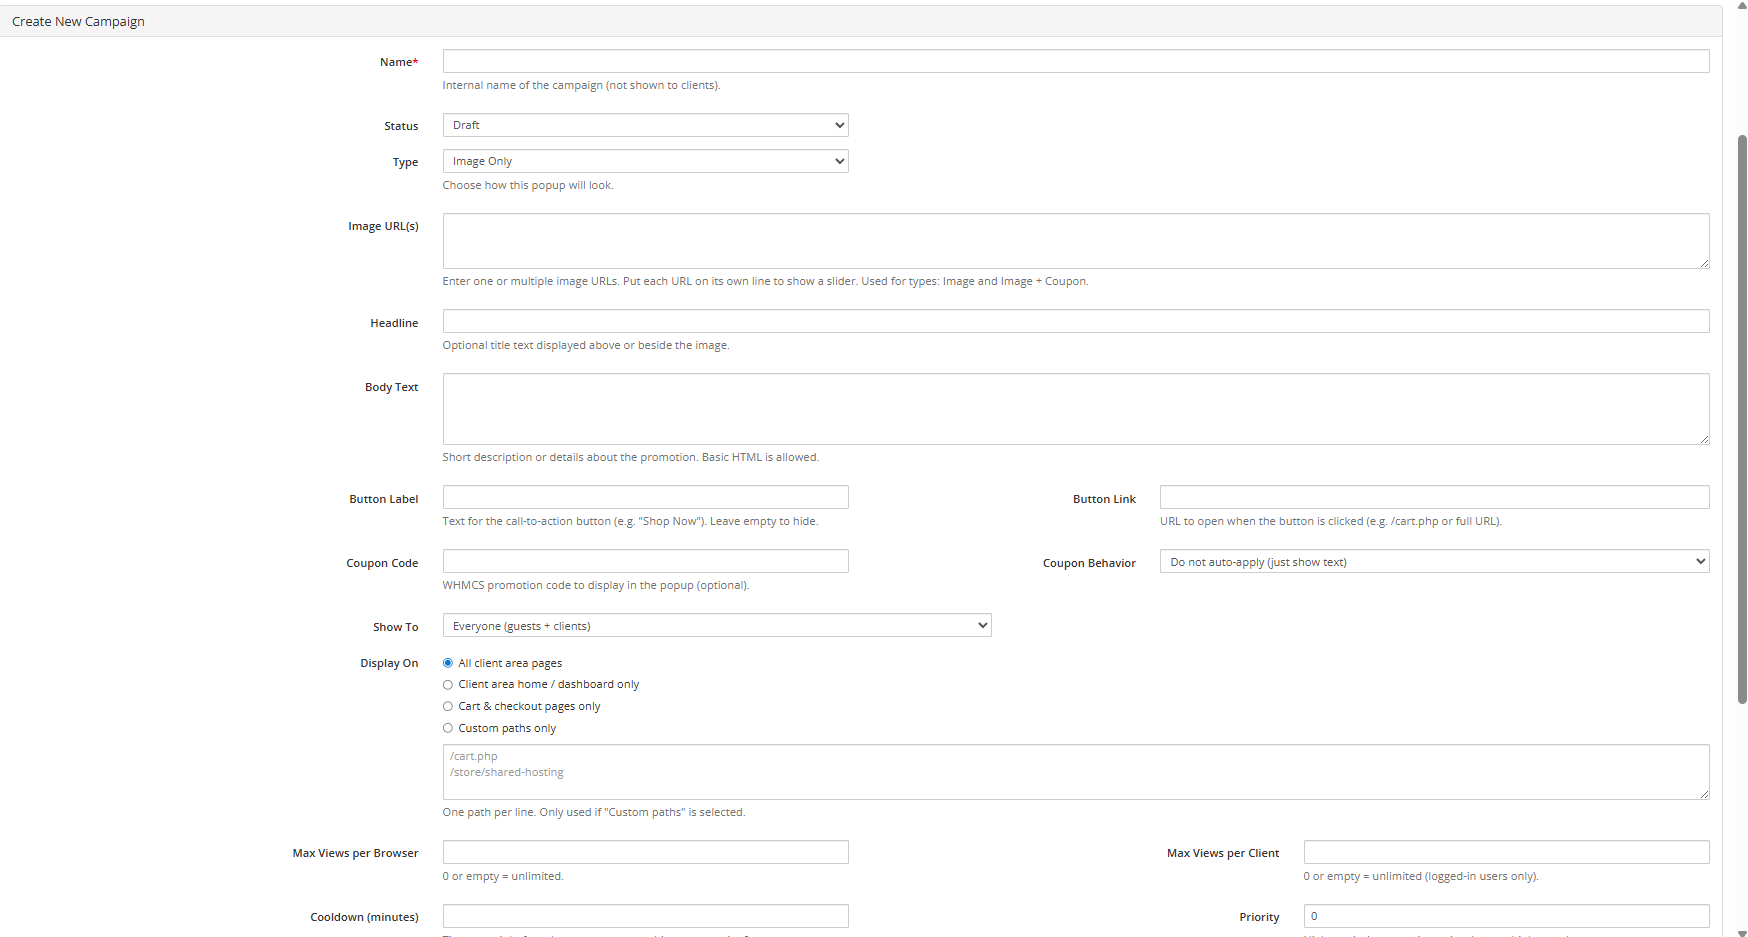Click into the Body Text textarea
This screenshot has height=937, width=1748.
pos(1075,409)
